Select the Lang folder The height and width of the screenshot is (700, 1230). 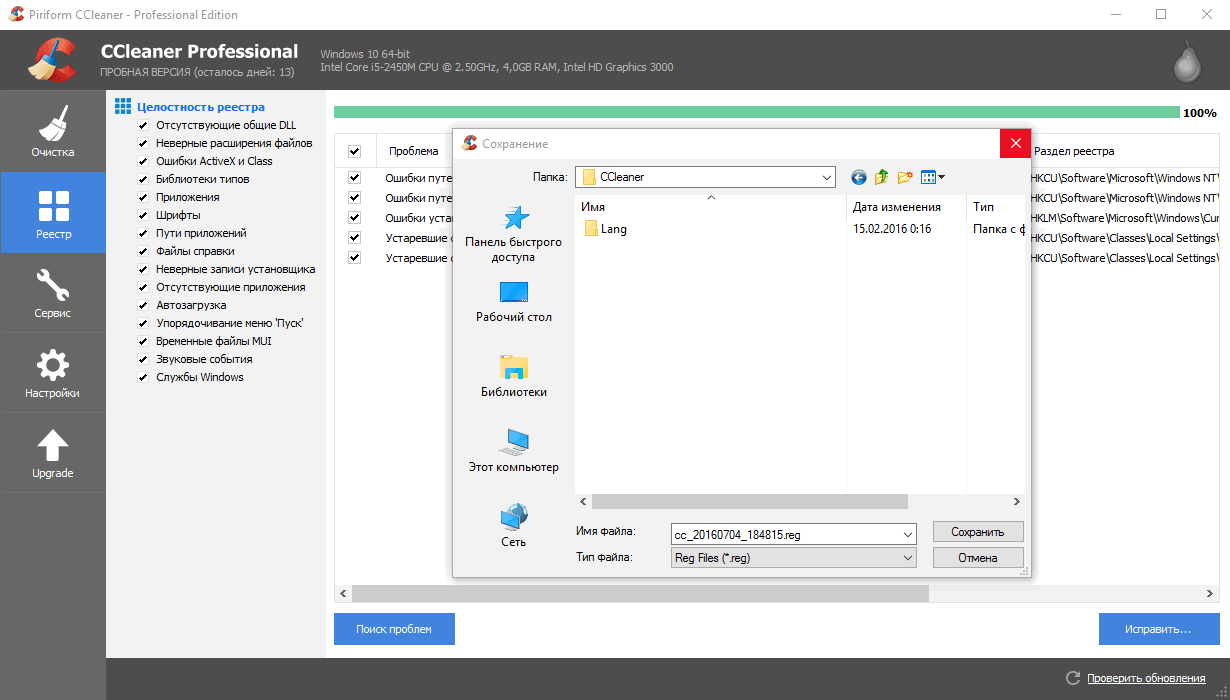point(606,228)
